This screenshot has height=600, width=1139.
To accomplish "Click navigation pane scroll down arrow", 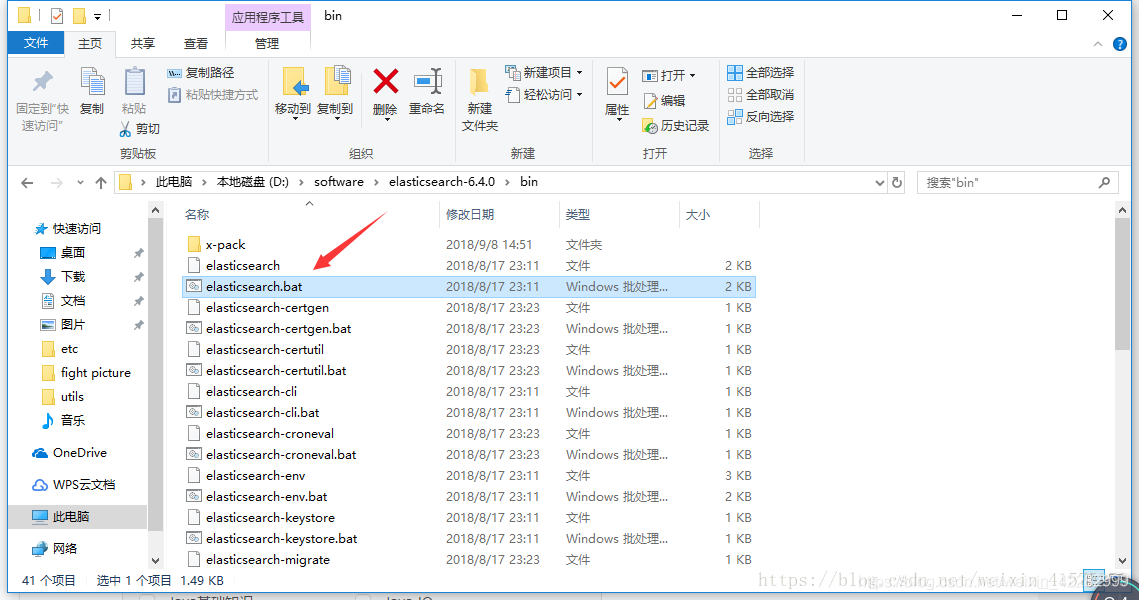I will click(x=155, y=560).
